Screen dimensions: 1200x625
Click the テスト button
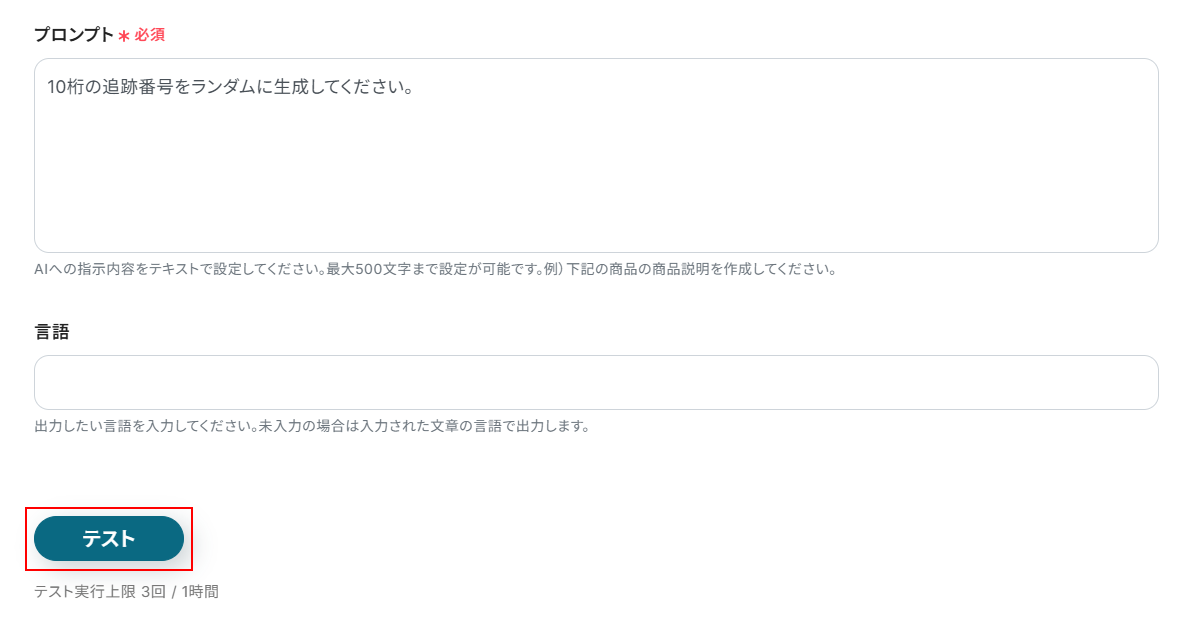coord(109,539)
